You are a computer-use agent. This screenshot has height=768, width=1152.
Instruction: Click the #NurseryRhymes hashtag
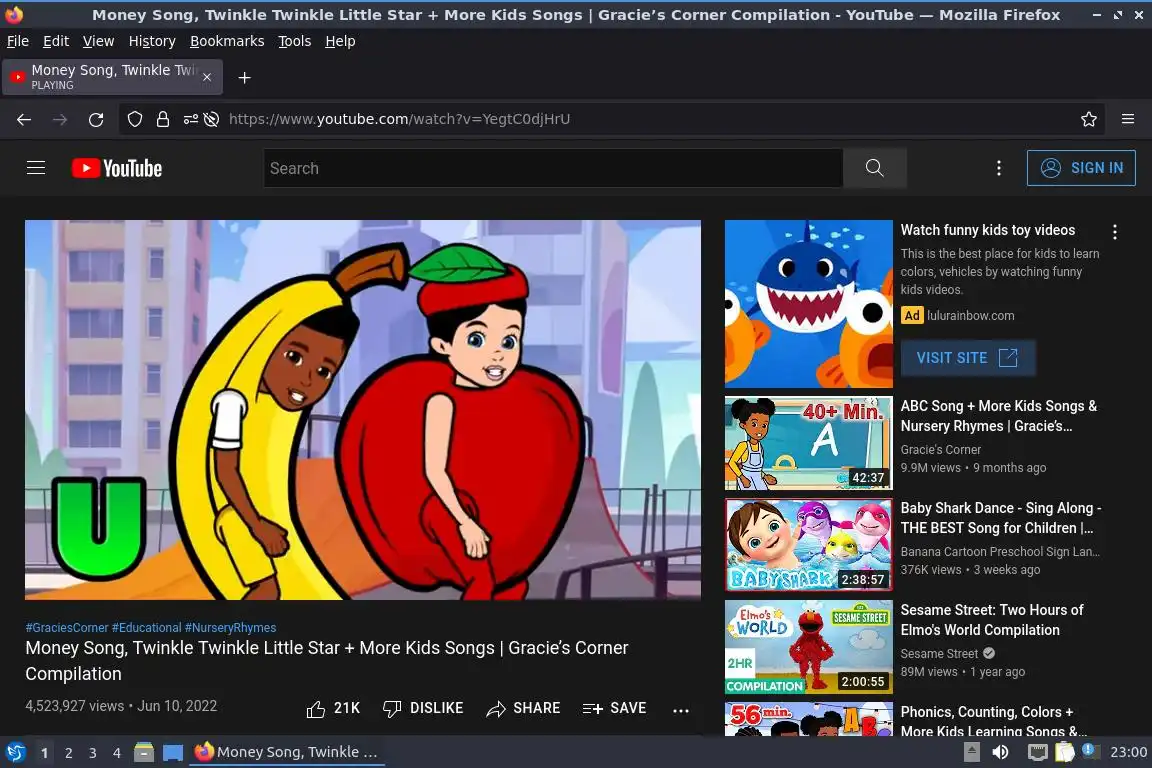tap(231, 628)
